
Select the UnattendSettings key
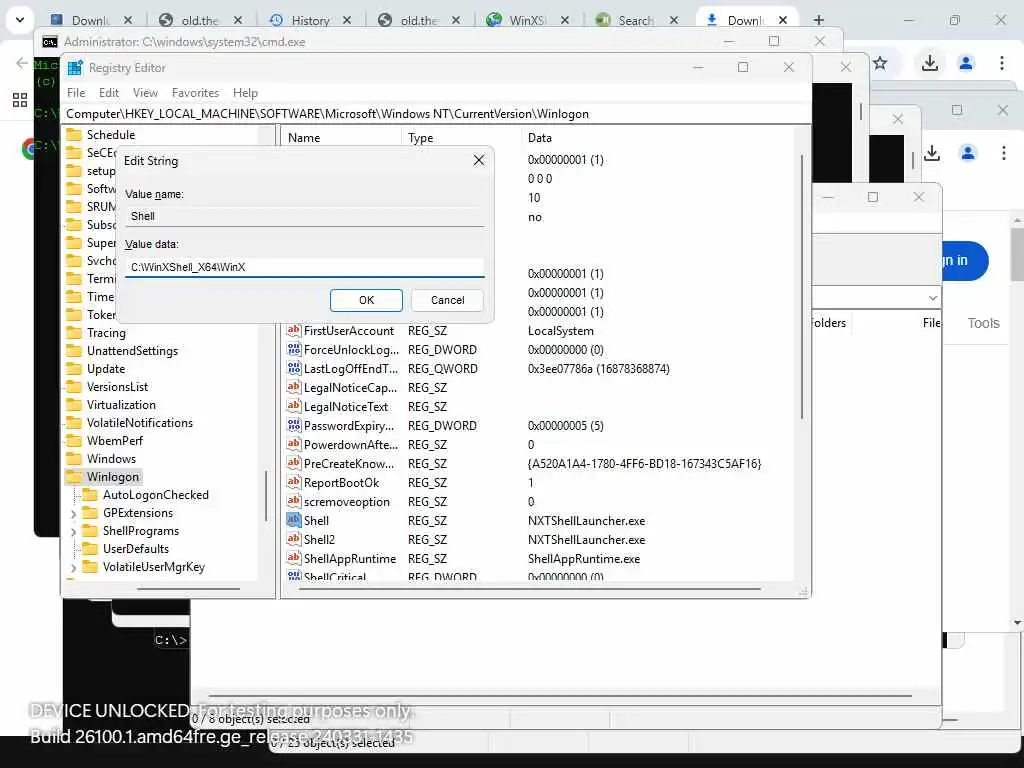pos(132,351)
